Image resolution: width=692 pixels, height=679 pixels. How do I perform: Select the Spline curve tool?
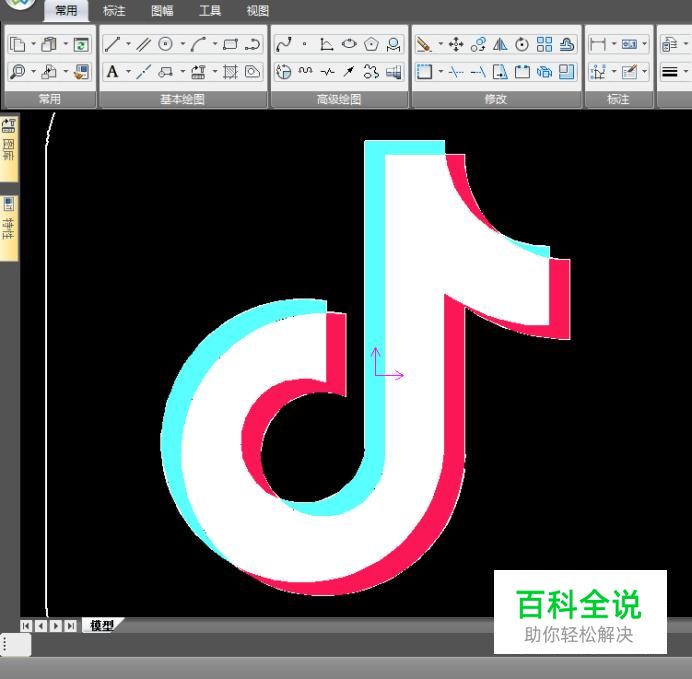point(283,44)
